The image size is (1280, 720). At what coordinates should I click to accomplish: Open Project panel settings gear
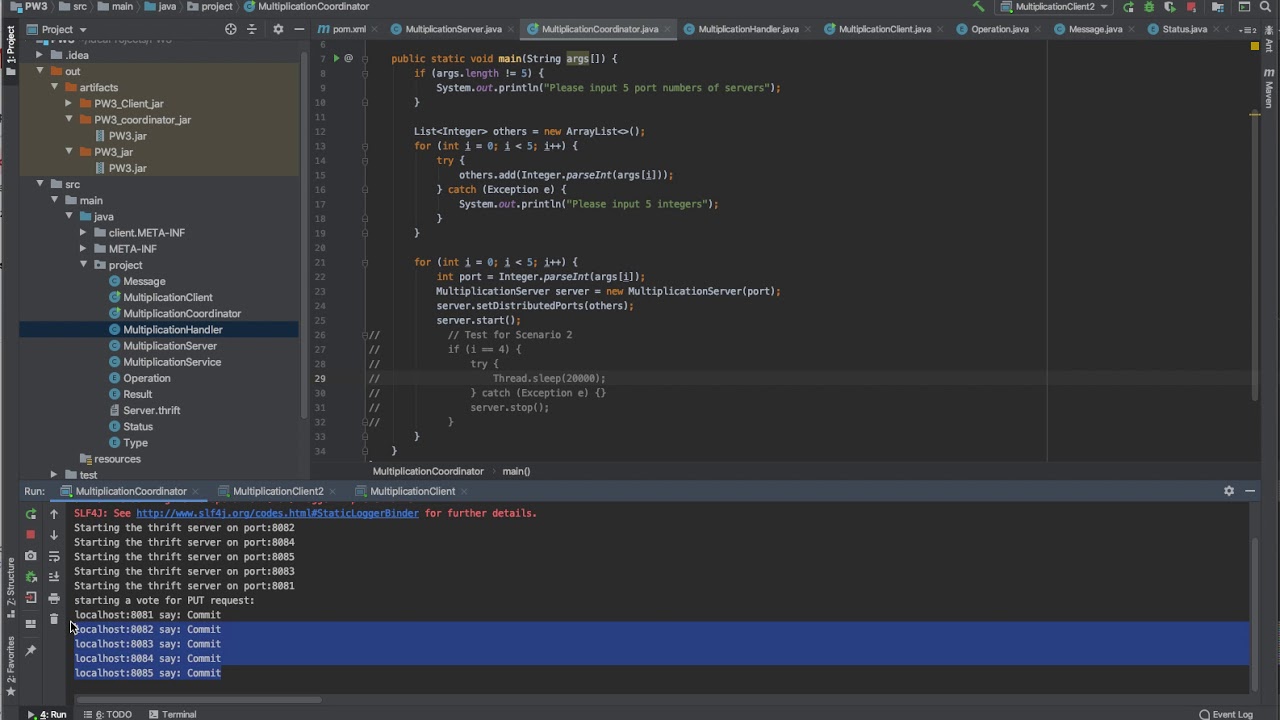click(x=278, y=29)
